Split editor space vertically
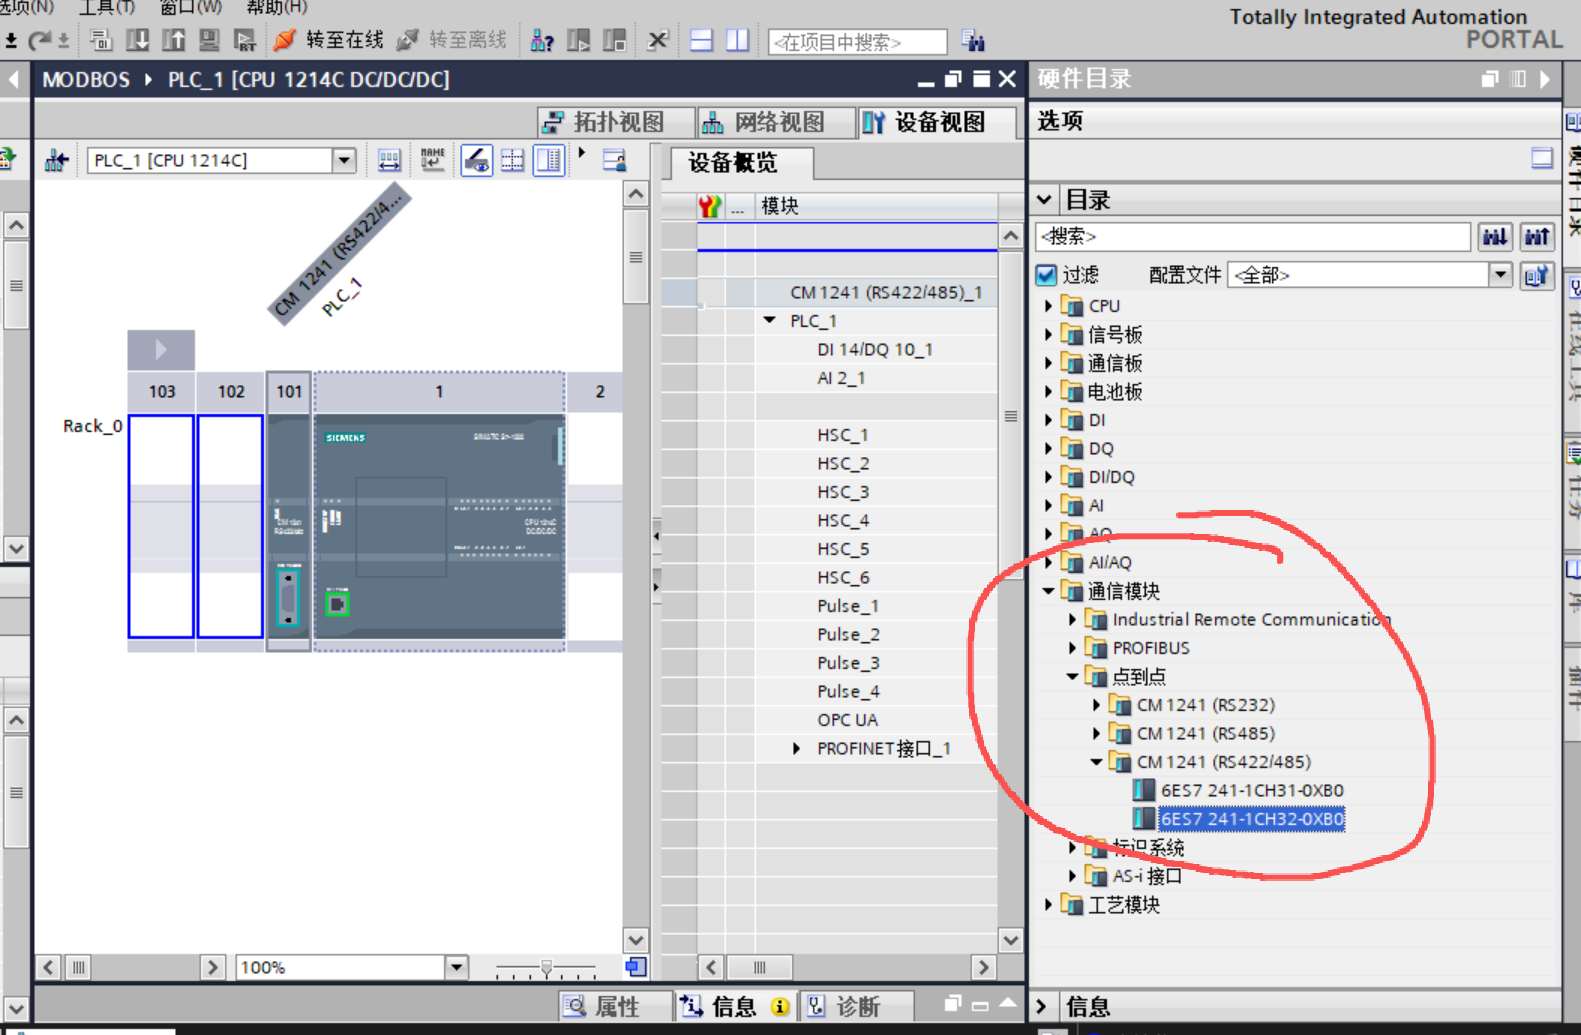The image size is (1581, 1035). coord(737,40)
